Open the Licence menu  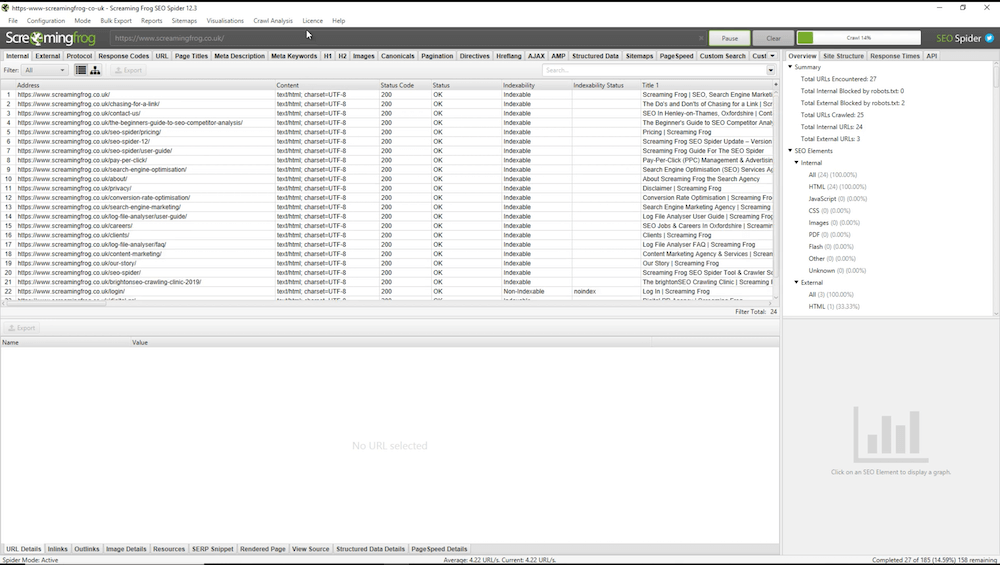pos(312,20)
